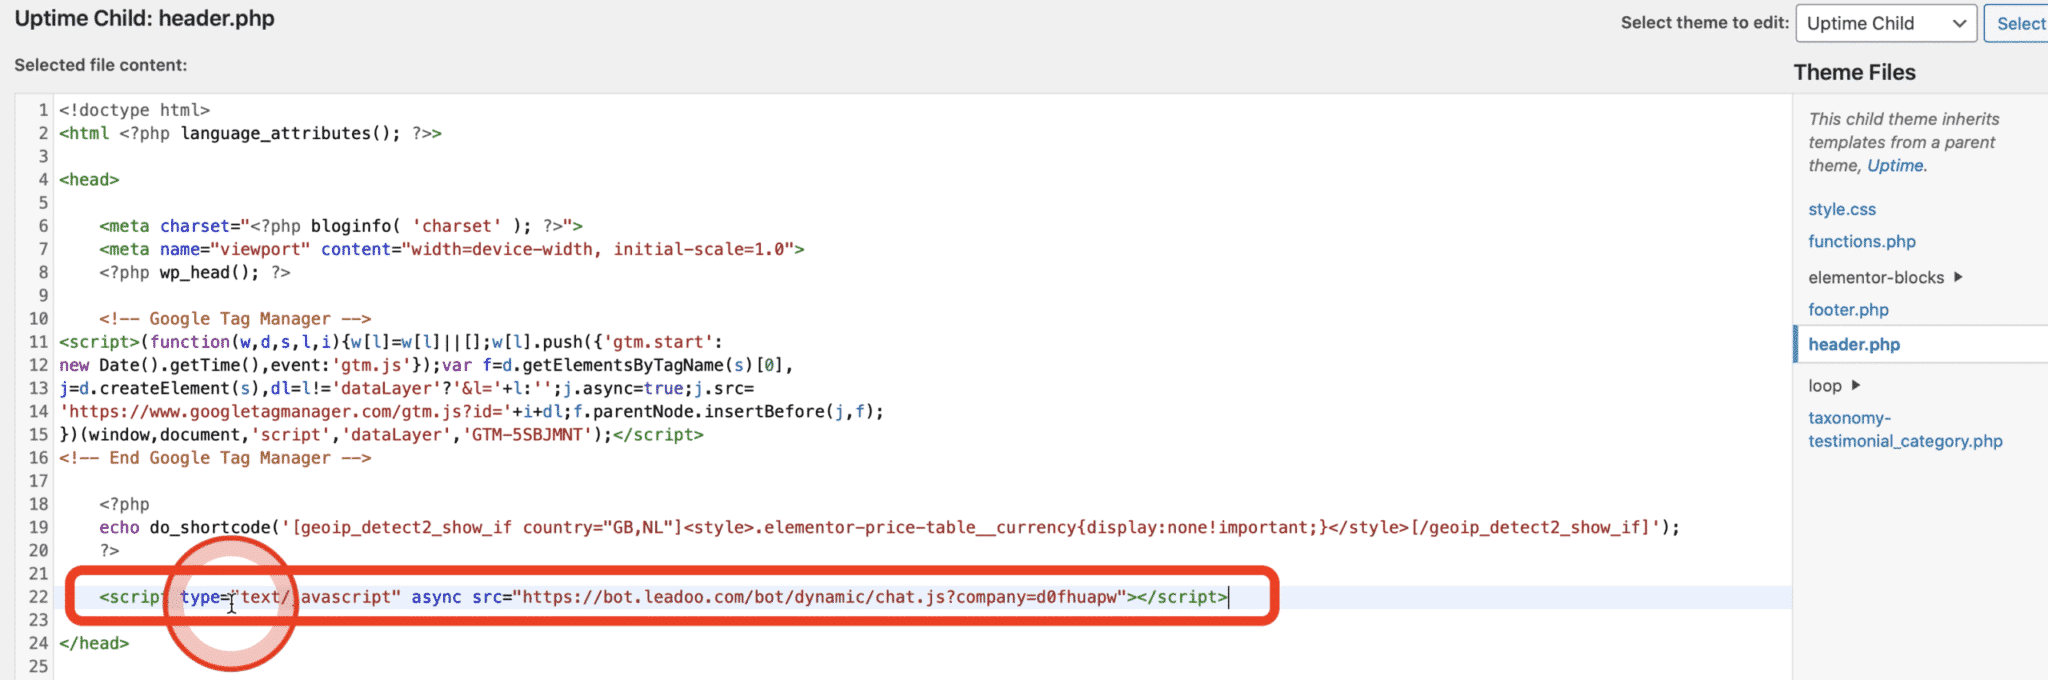Click the GTM-5SBJMNT script line
The image size is (2048, 680).
pyautogui.click(x=381, y=435)
